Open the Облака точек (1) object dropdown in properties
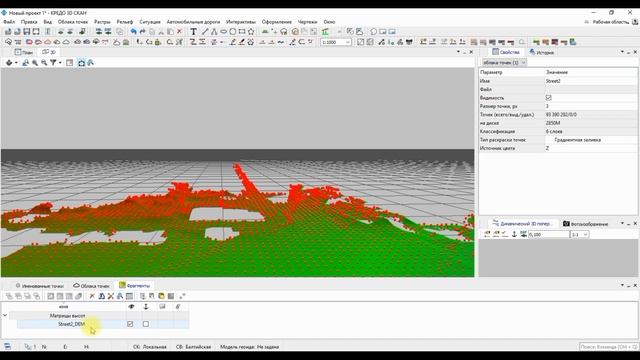 [x=504, y=62]
